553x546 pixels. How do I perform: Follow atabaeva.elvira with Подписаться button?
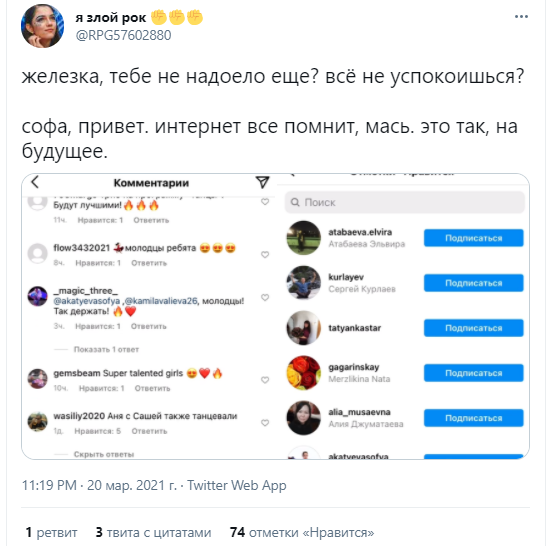pos(473,238)
